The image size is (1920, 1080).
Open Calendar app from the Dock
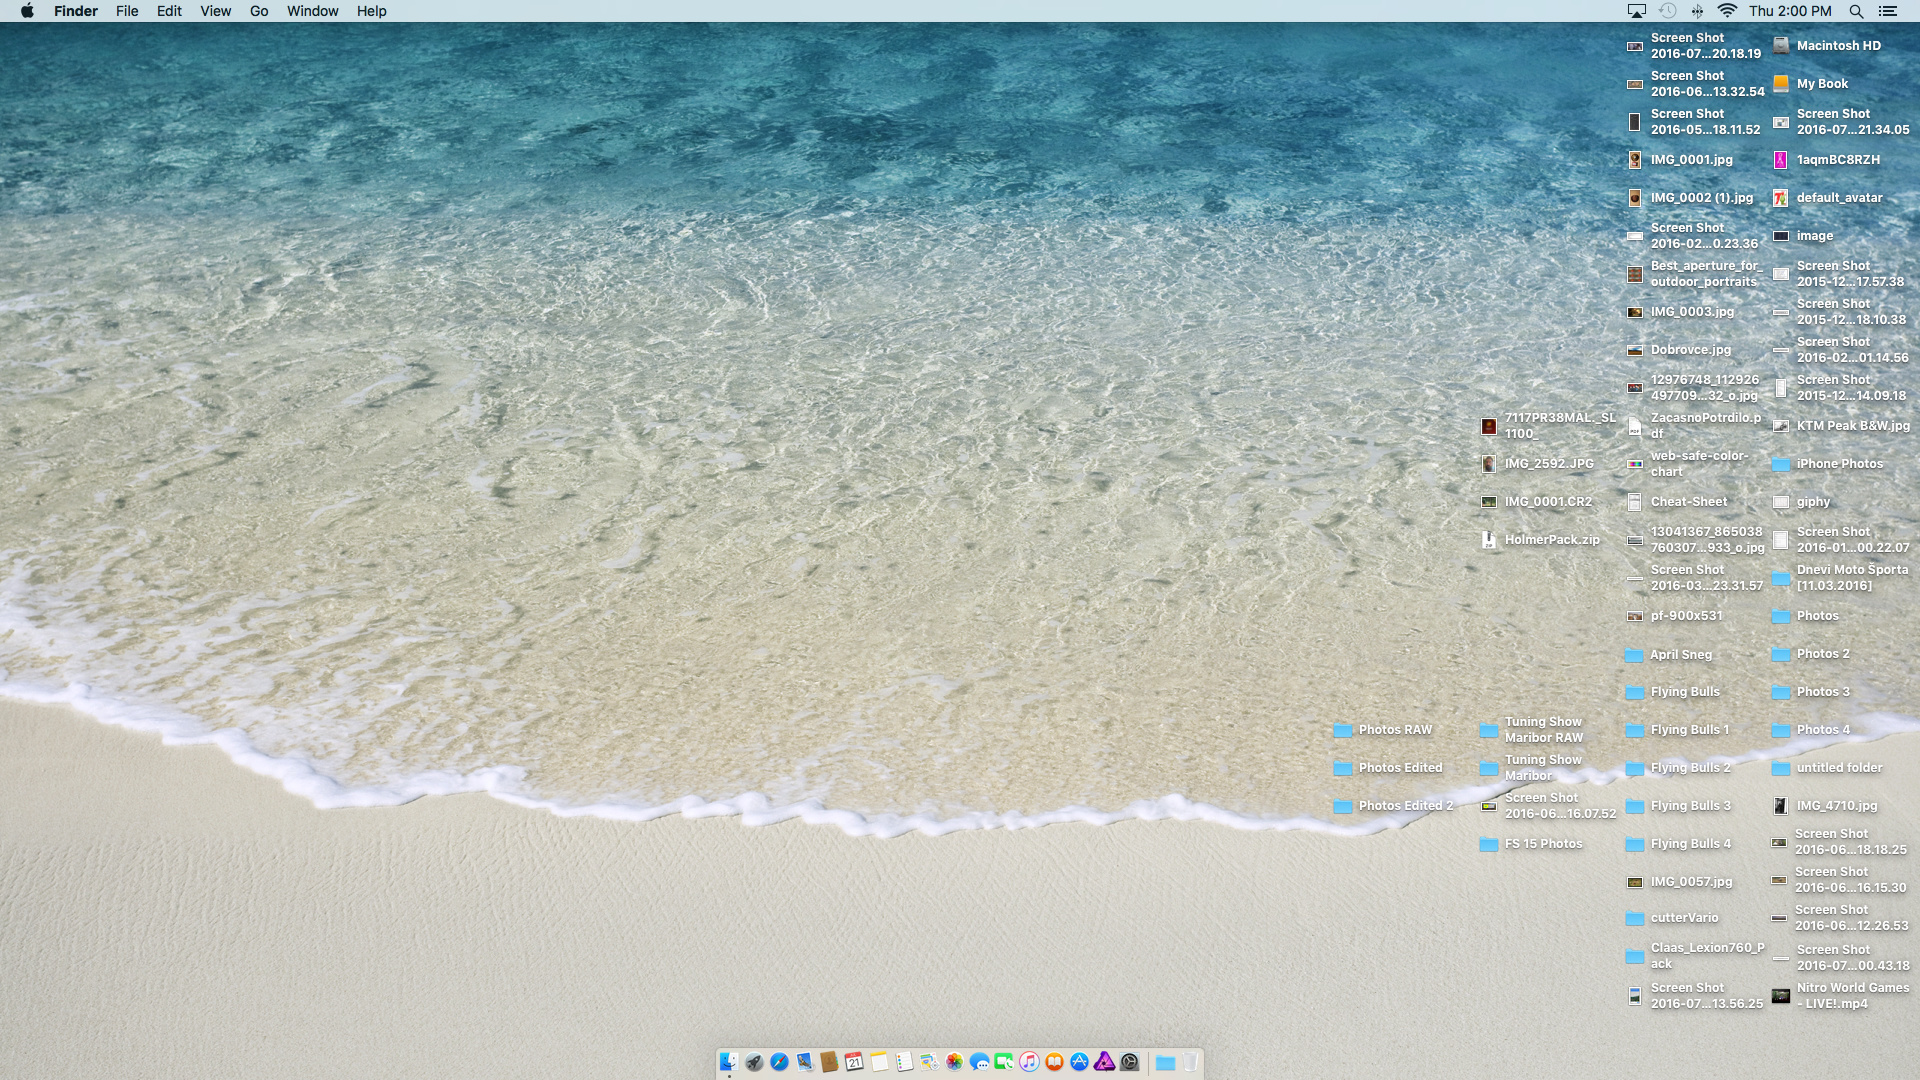coord(854,1062)
